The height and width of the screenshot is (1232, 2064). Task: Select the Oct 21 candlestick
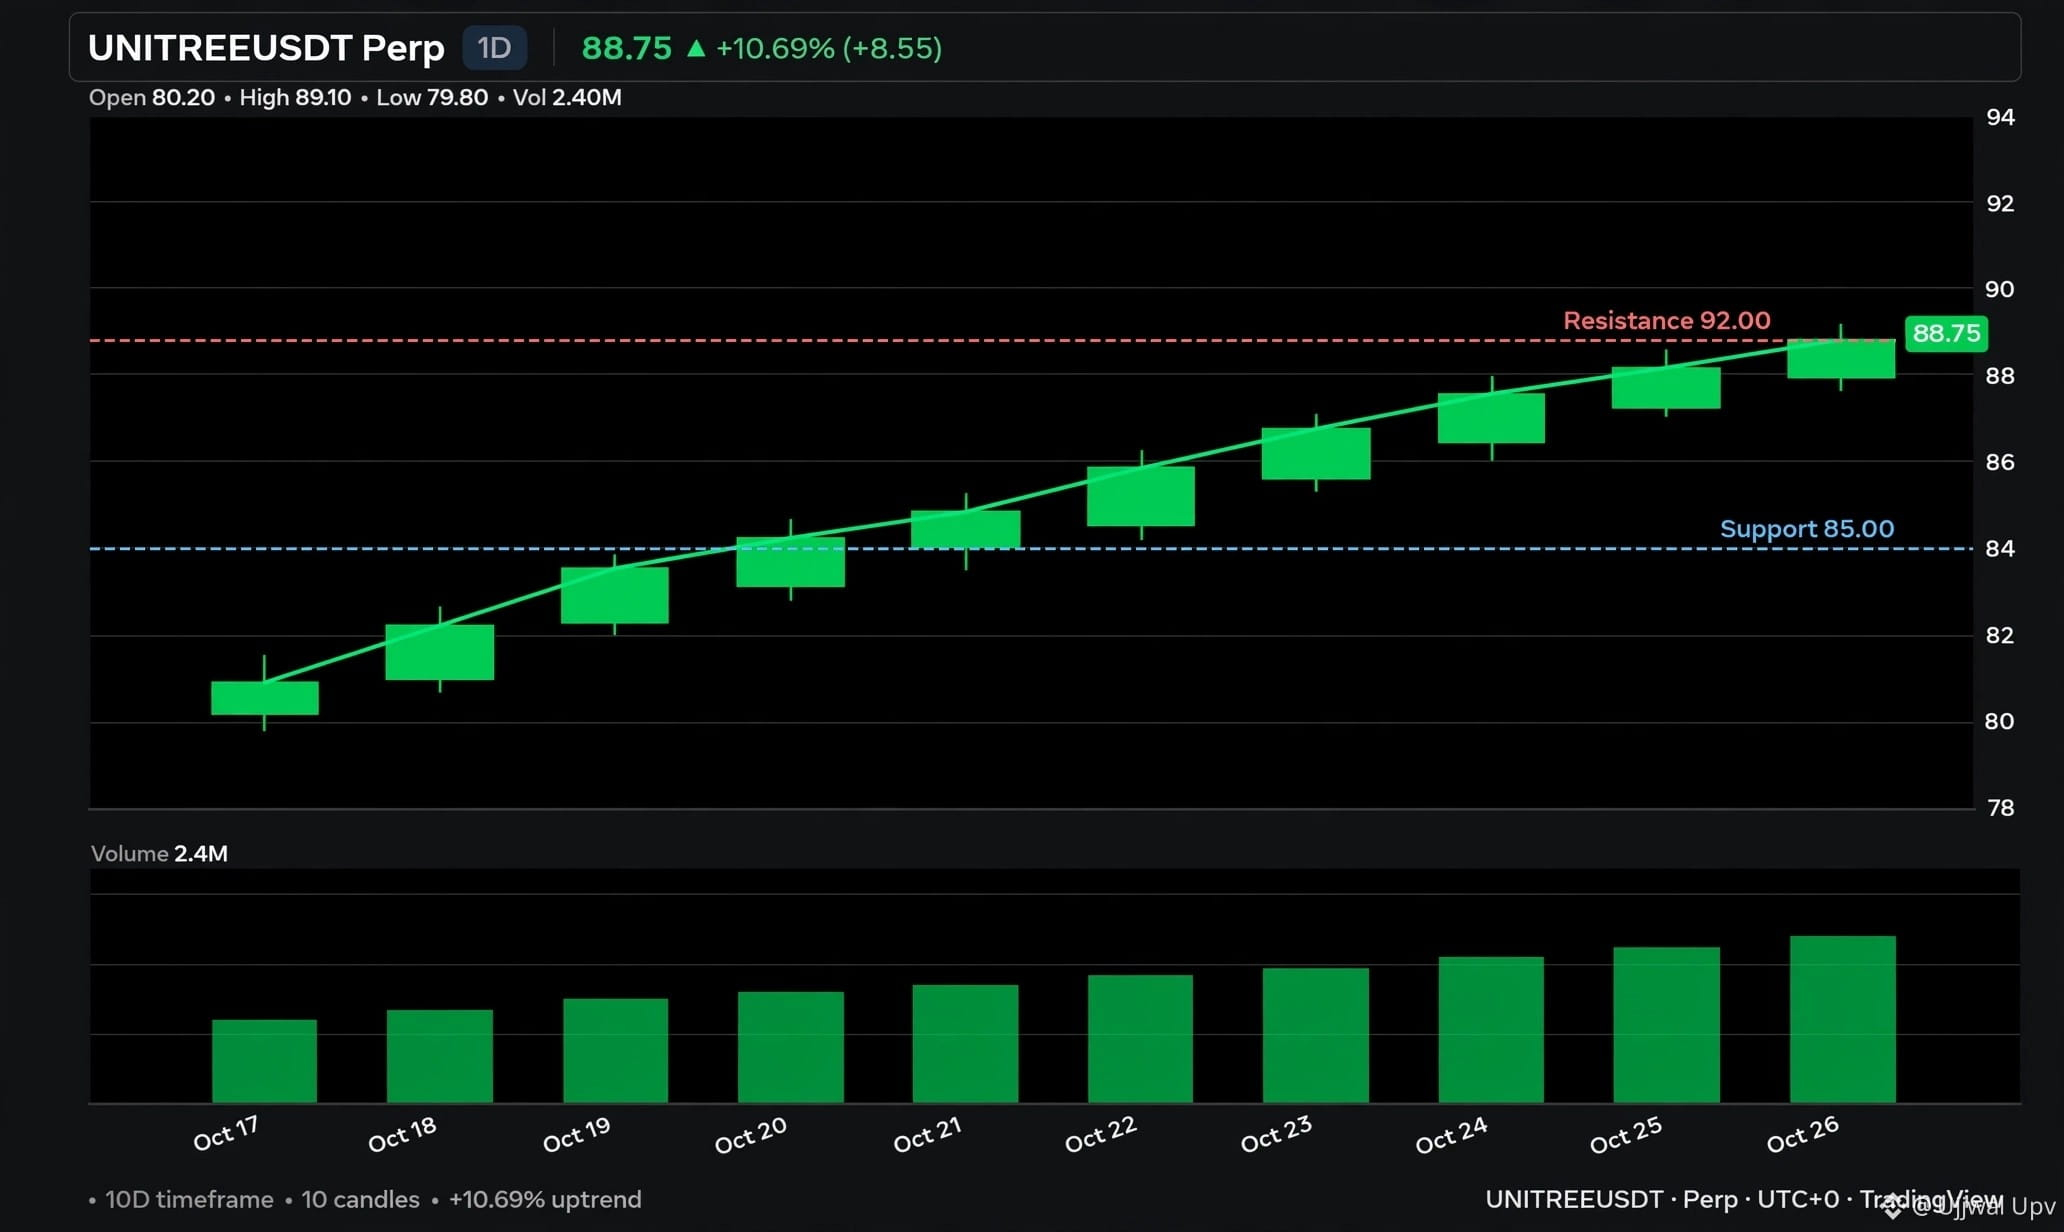pos(966,529)
